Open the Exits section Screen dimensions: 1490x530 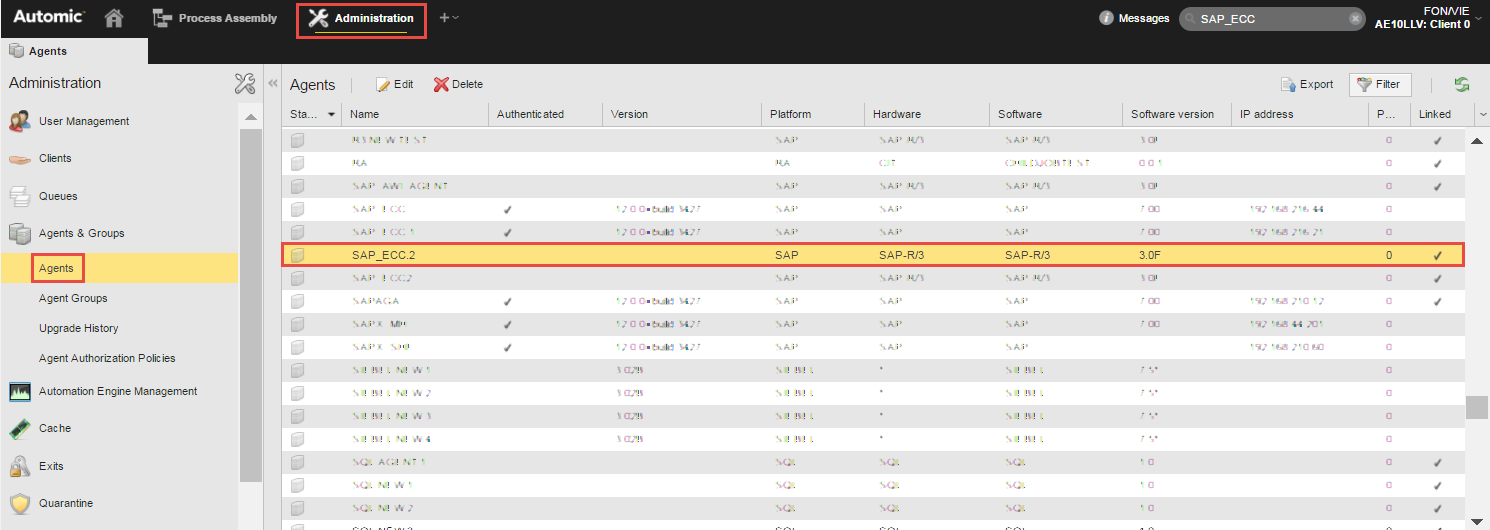51,466
